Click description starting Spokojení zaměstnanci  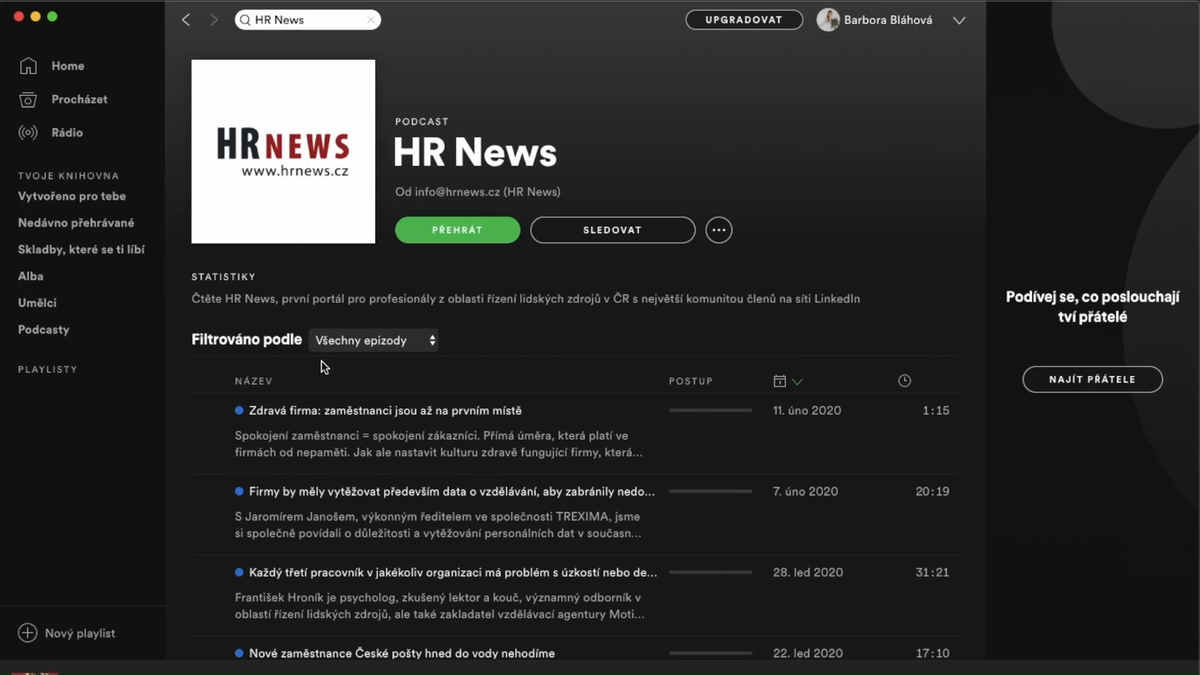pos(439,444)
